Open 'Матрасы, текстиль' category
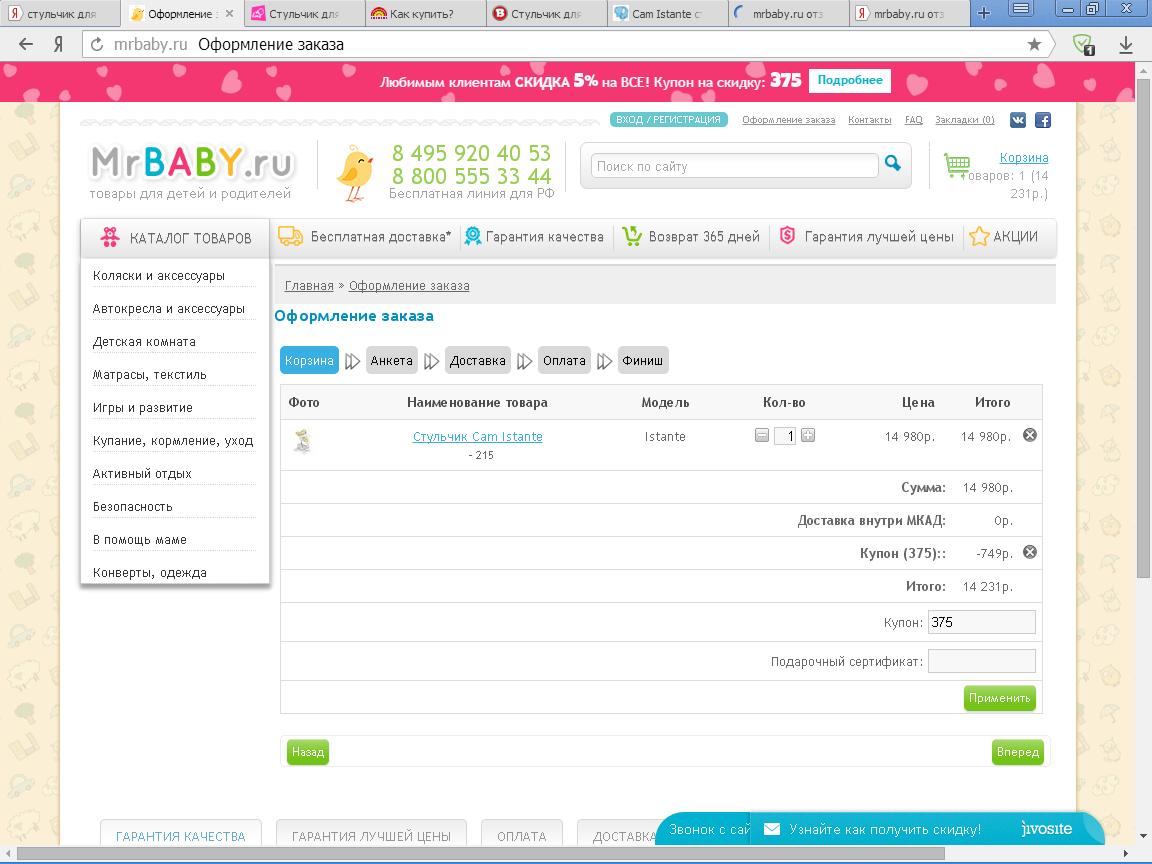 coord(149,375)
